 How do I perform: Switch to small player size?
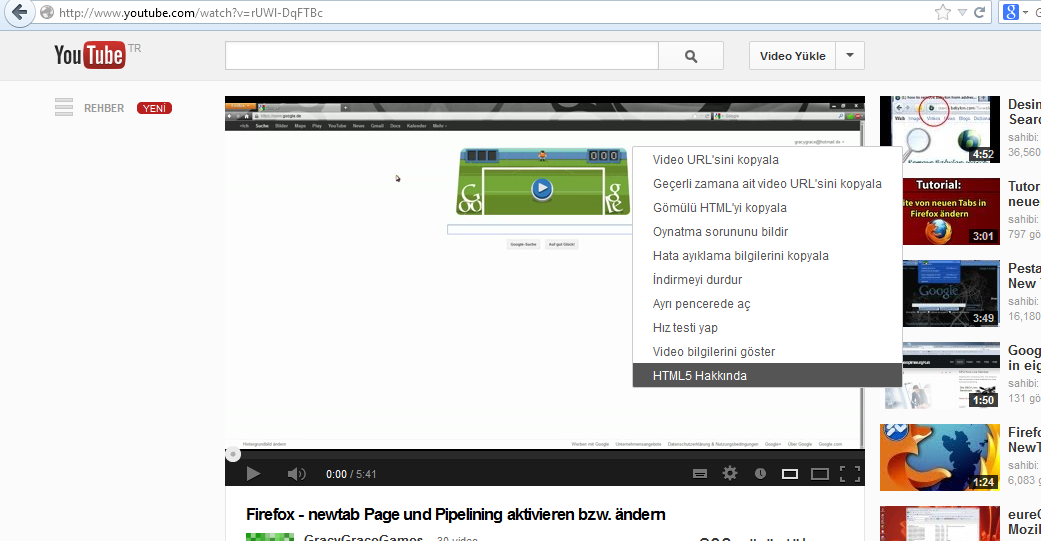click(x=789, y=474)
